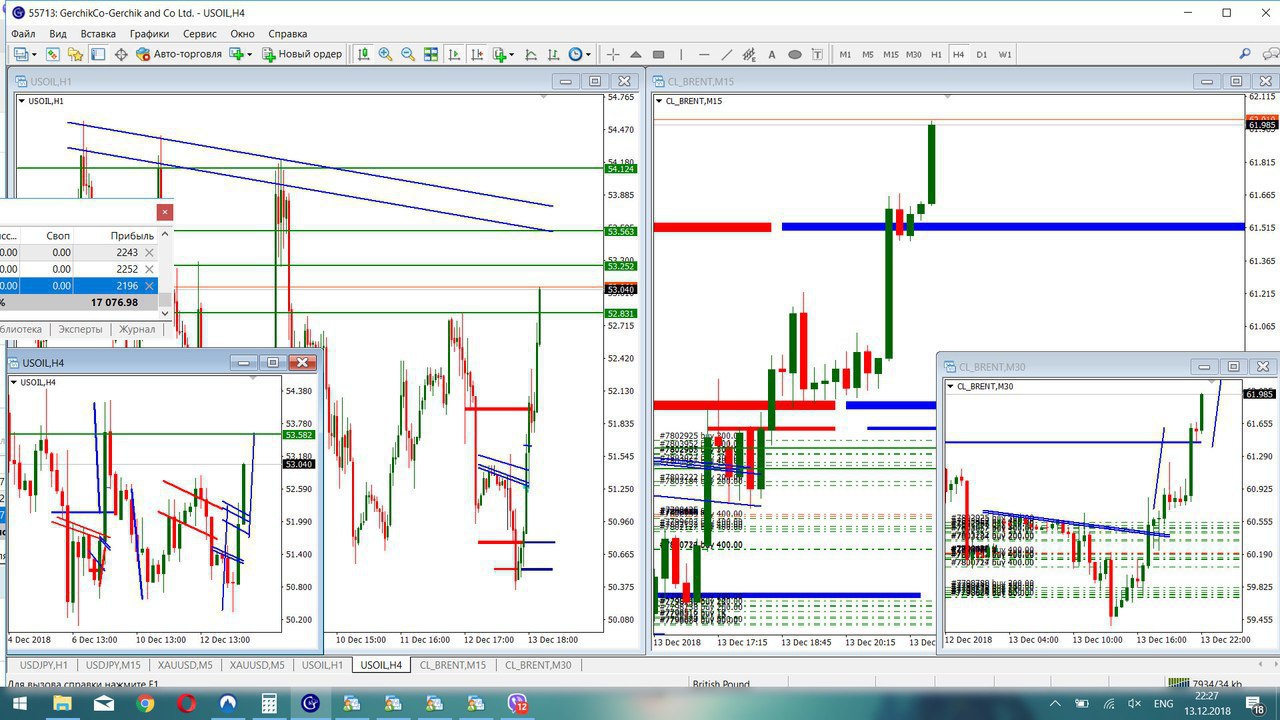Switch to CL_BRENT,M30 chart tab
This screenshot has width=1280, height=720.
pyautogui.click(x=538, y=665)
